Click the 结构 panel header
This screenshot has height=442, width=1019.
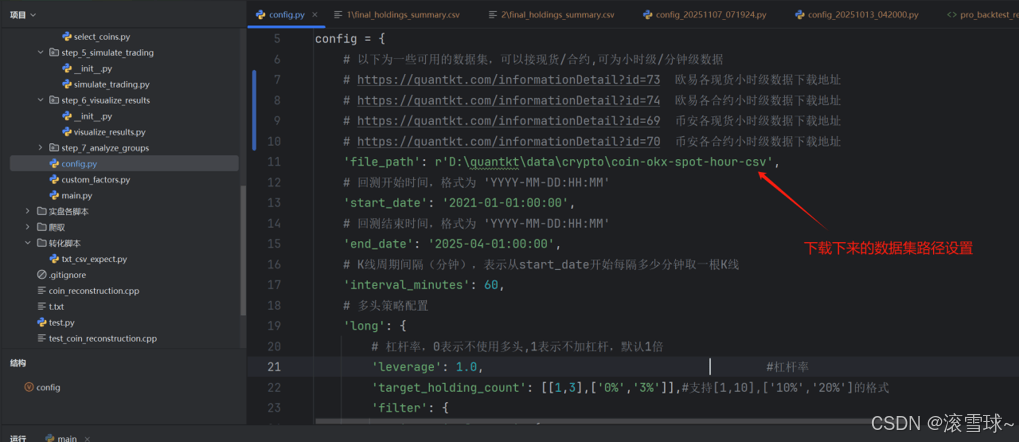point(18,363)
